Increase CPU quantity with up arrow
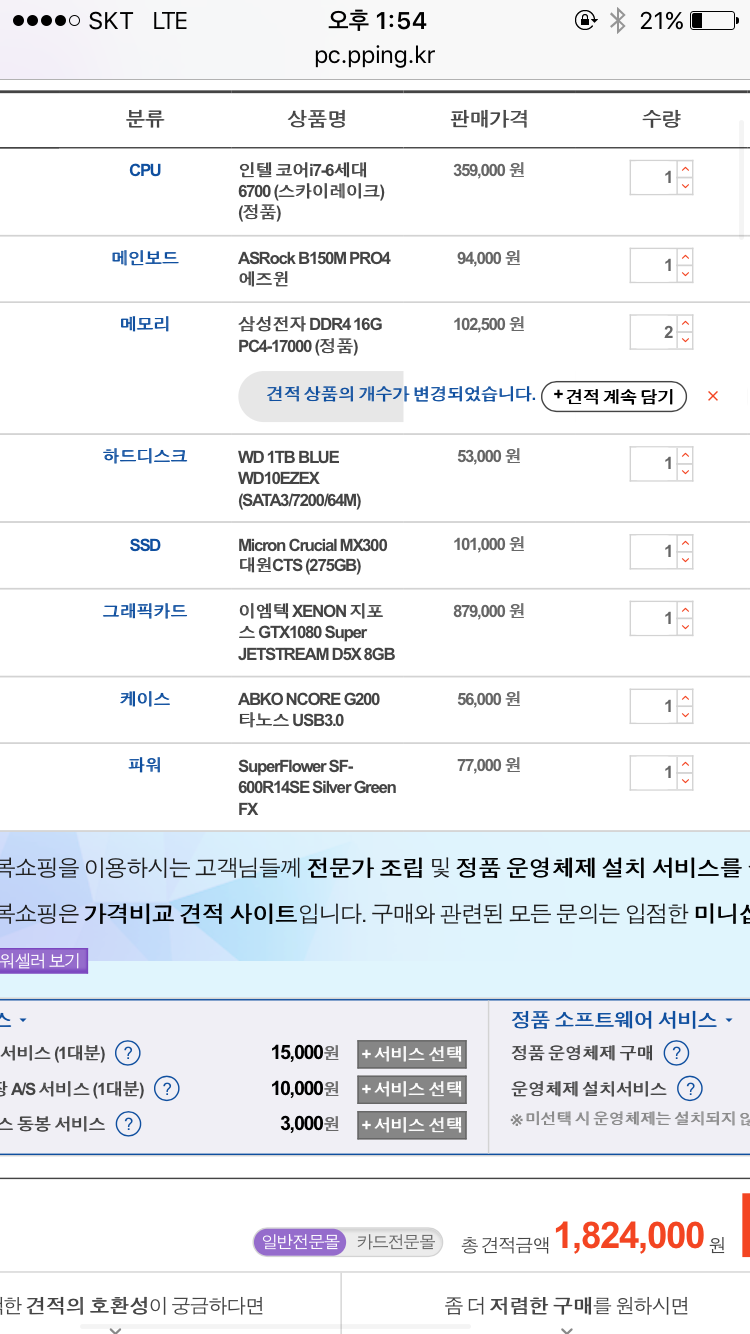 [685, 169]
